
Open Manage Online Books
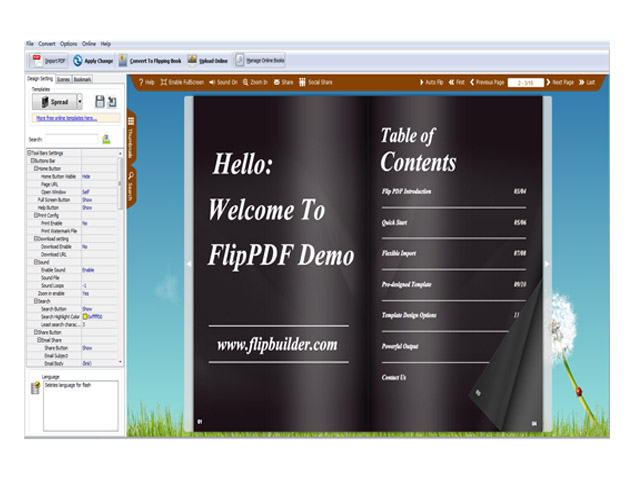tap(260, 60)
